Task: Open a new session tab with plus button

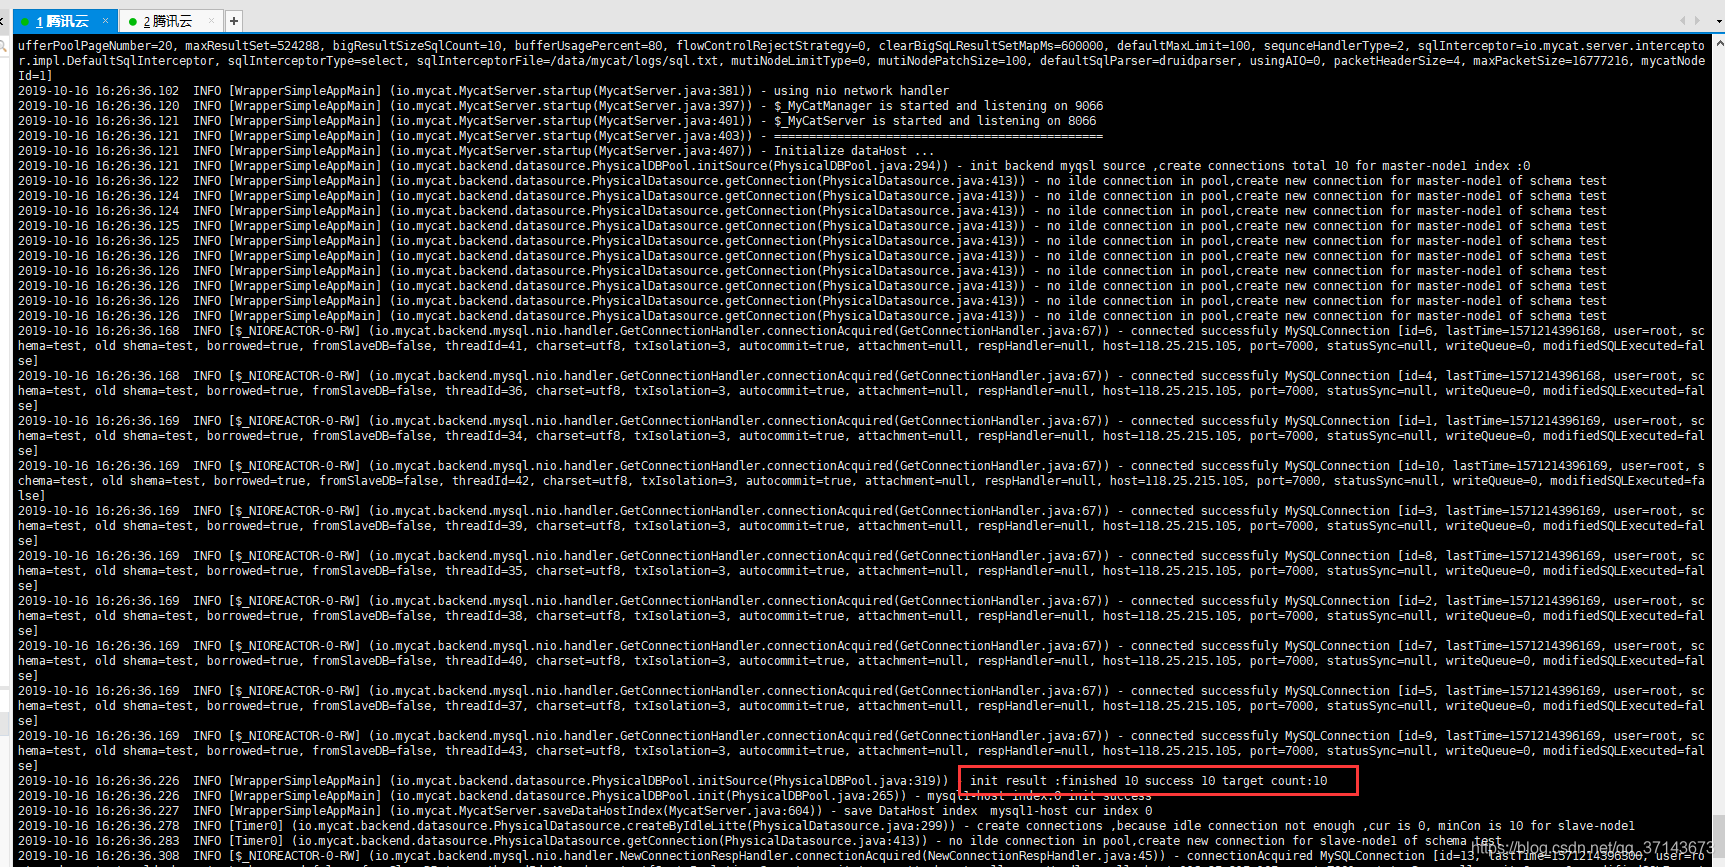Action: [234, 21]
